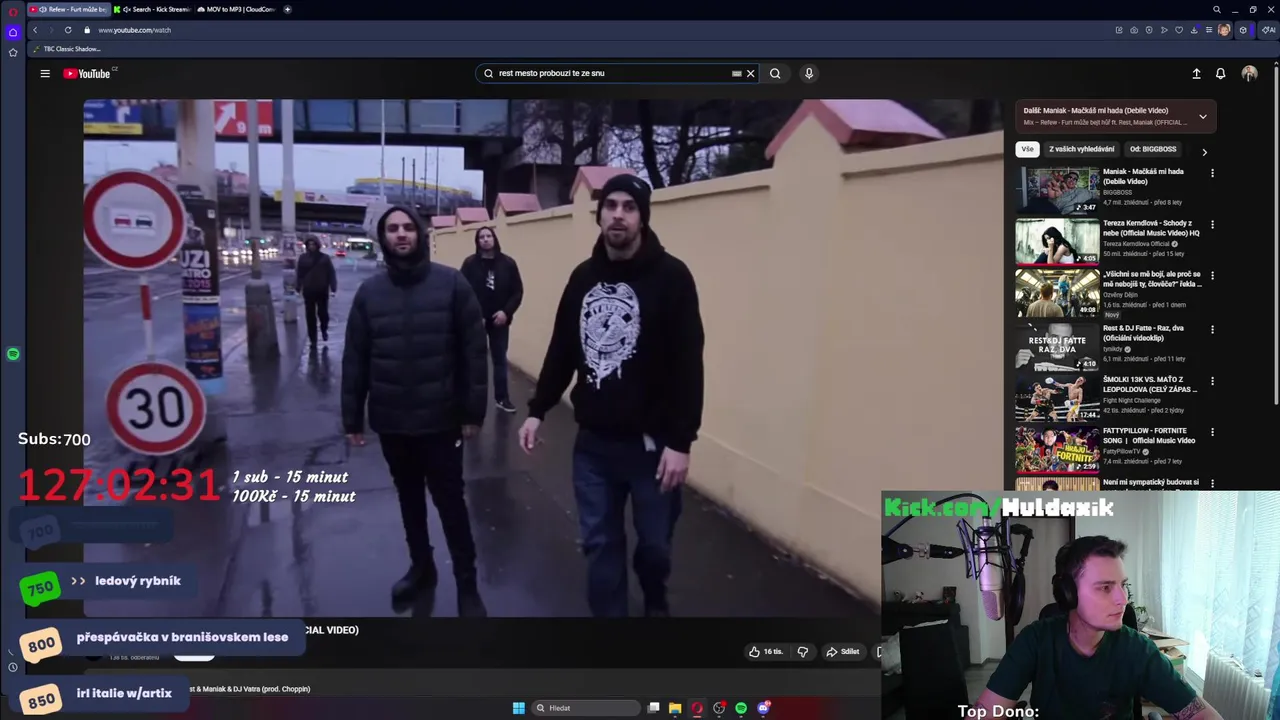Open 'Maniak - Mačkáš mi hada' video thumbnail
Image resolution: width=1280 pixels, height=720 pixels.
(1057, 191)
